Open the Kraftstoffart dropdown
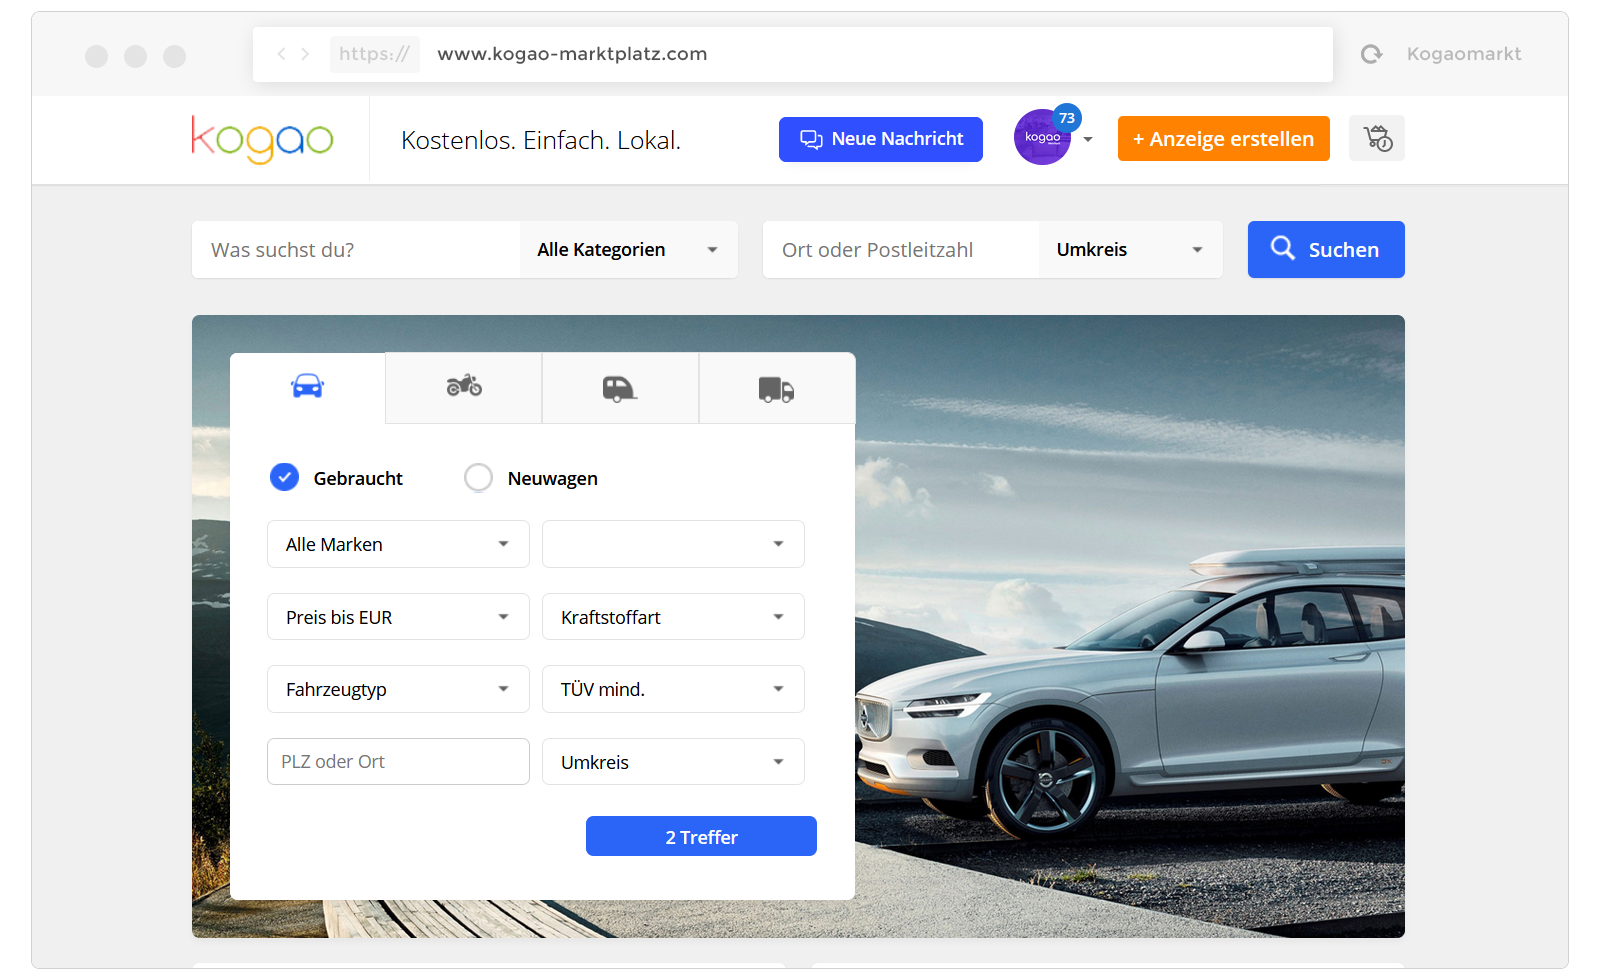The height and width of the screenshot is (980, 1600). click(673, 617)
